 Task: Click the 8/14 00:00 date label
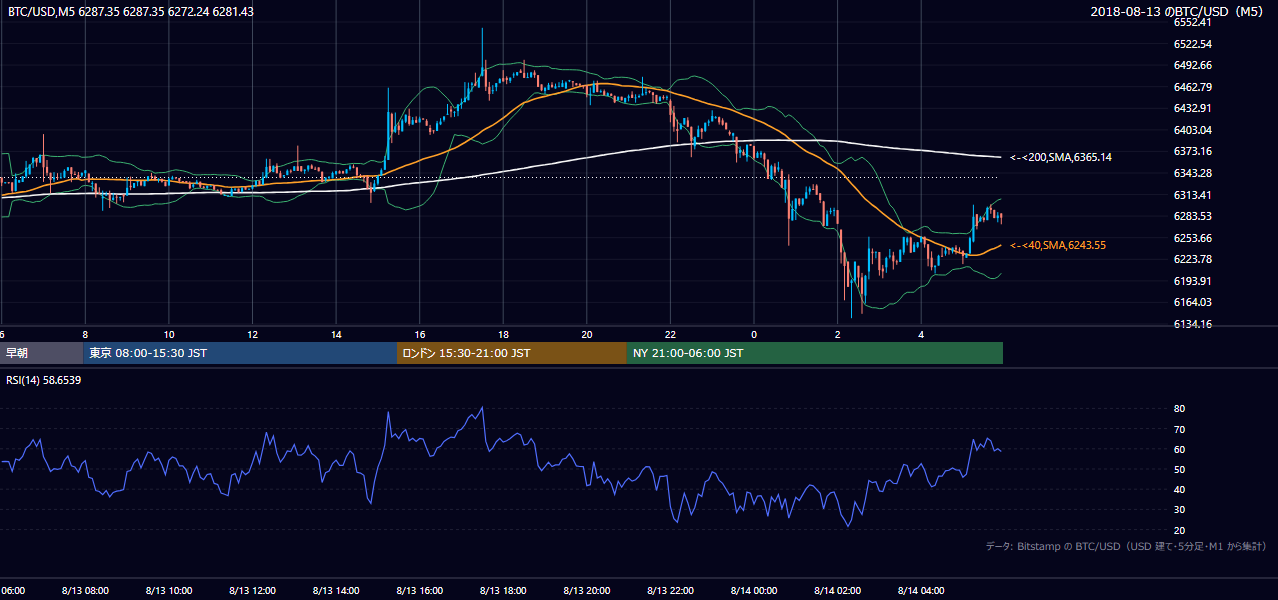coord(754,590)
